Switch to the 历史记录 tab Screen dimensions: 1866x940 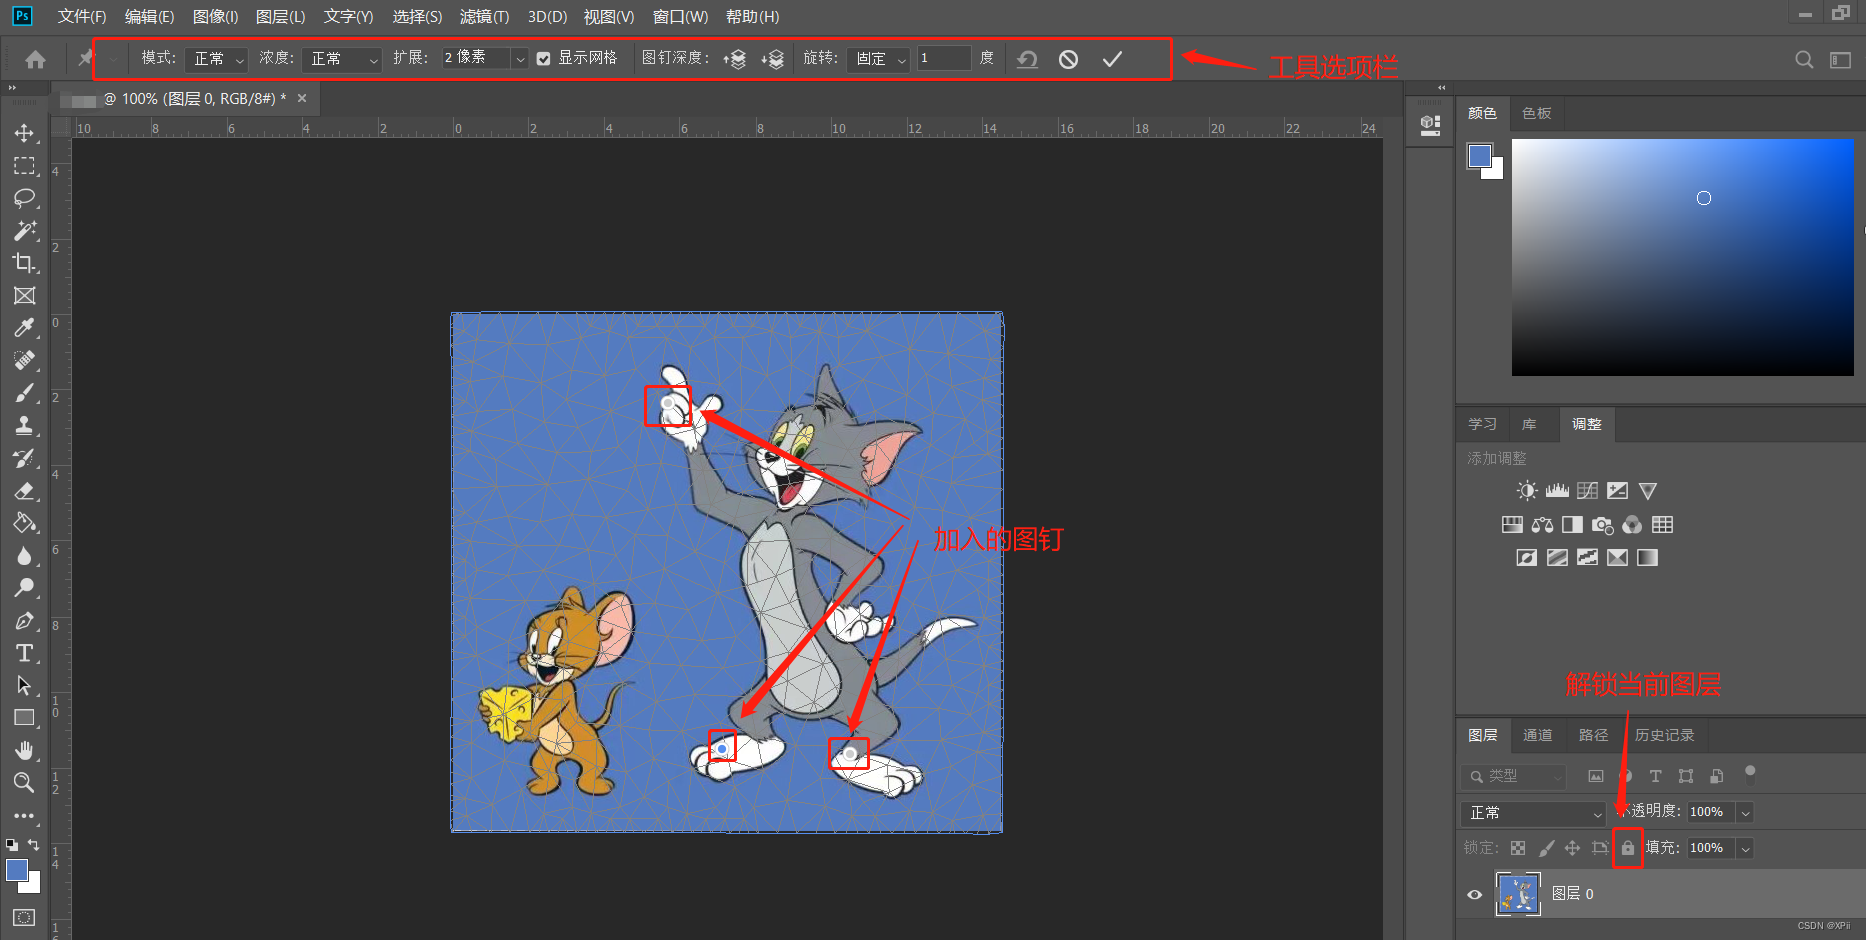click(x=1664, y=735)
